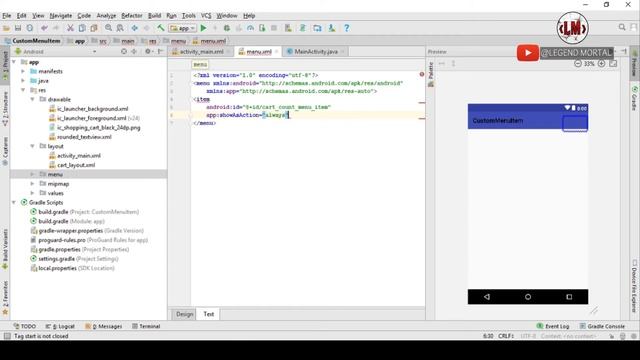Viewport: 640px width, 360px height.
Task: Click the Debug bug icon
Action: [x=227, y=28]
